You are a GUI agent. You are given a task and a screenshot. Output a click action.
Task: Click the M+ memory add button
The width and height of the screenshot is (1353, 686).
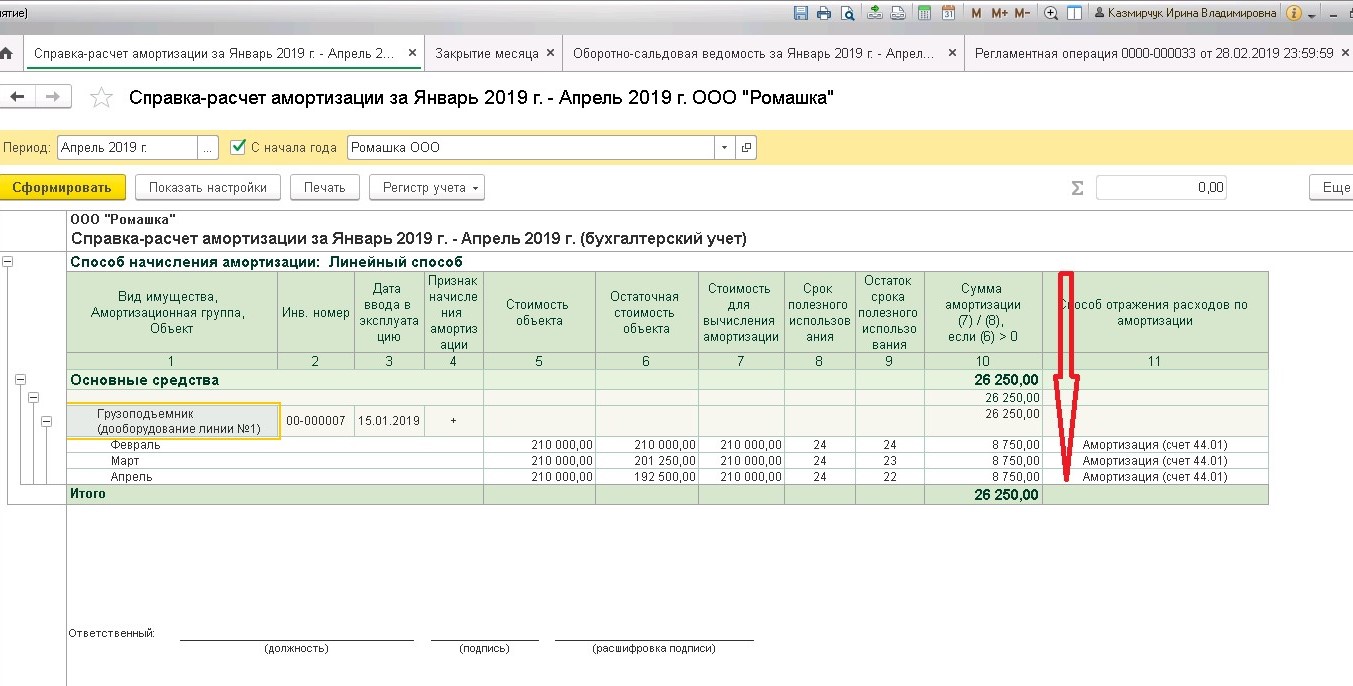pyautogui.click(x=999, y=13)
